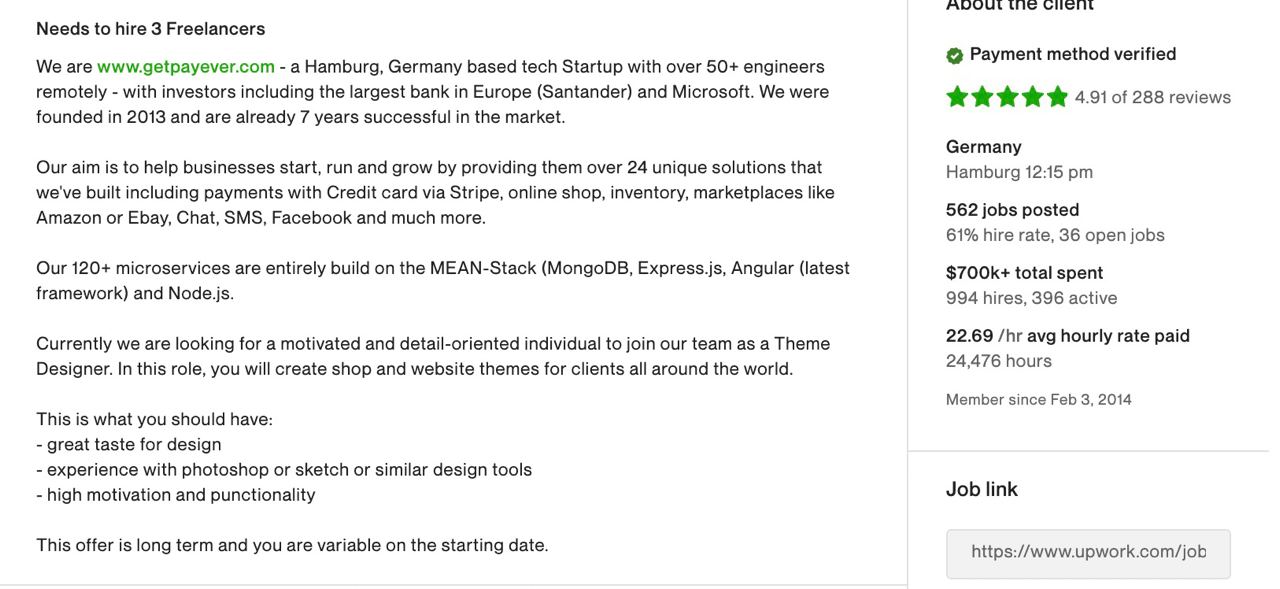The width and height of the screenshot is (1280, 589).
Task: Click the 562 jobs posted stat
Action: [x=1012, y=210]
